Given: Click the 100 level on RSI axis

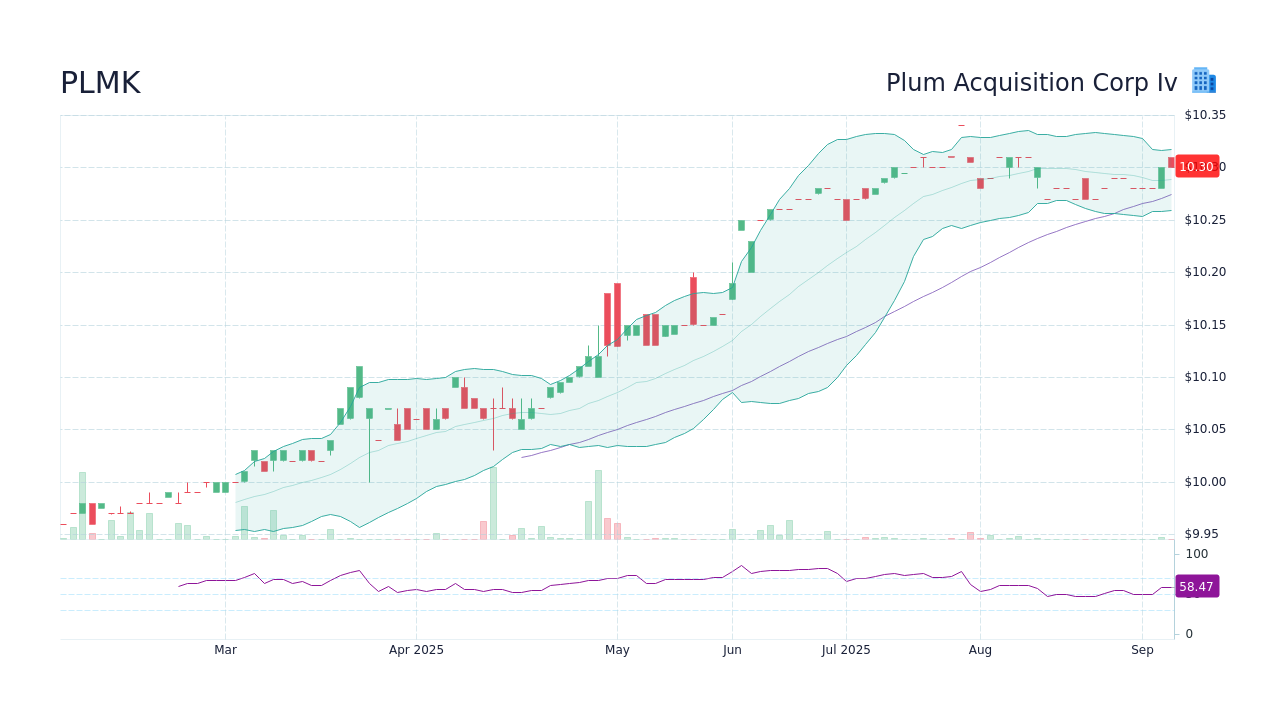Looking at the screenshot, I should coord(1197,554).
